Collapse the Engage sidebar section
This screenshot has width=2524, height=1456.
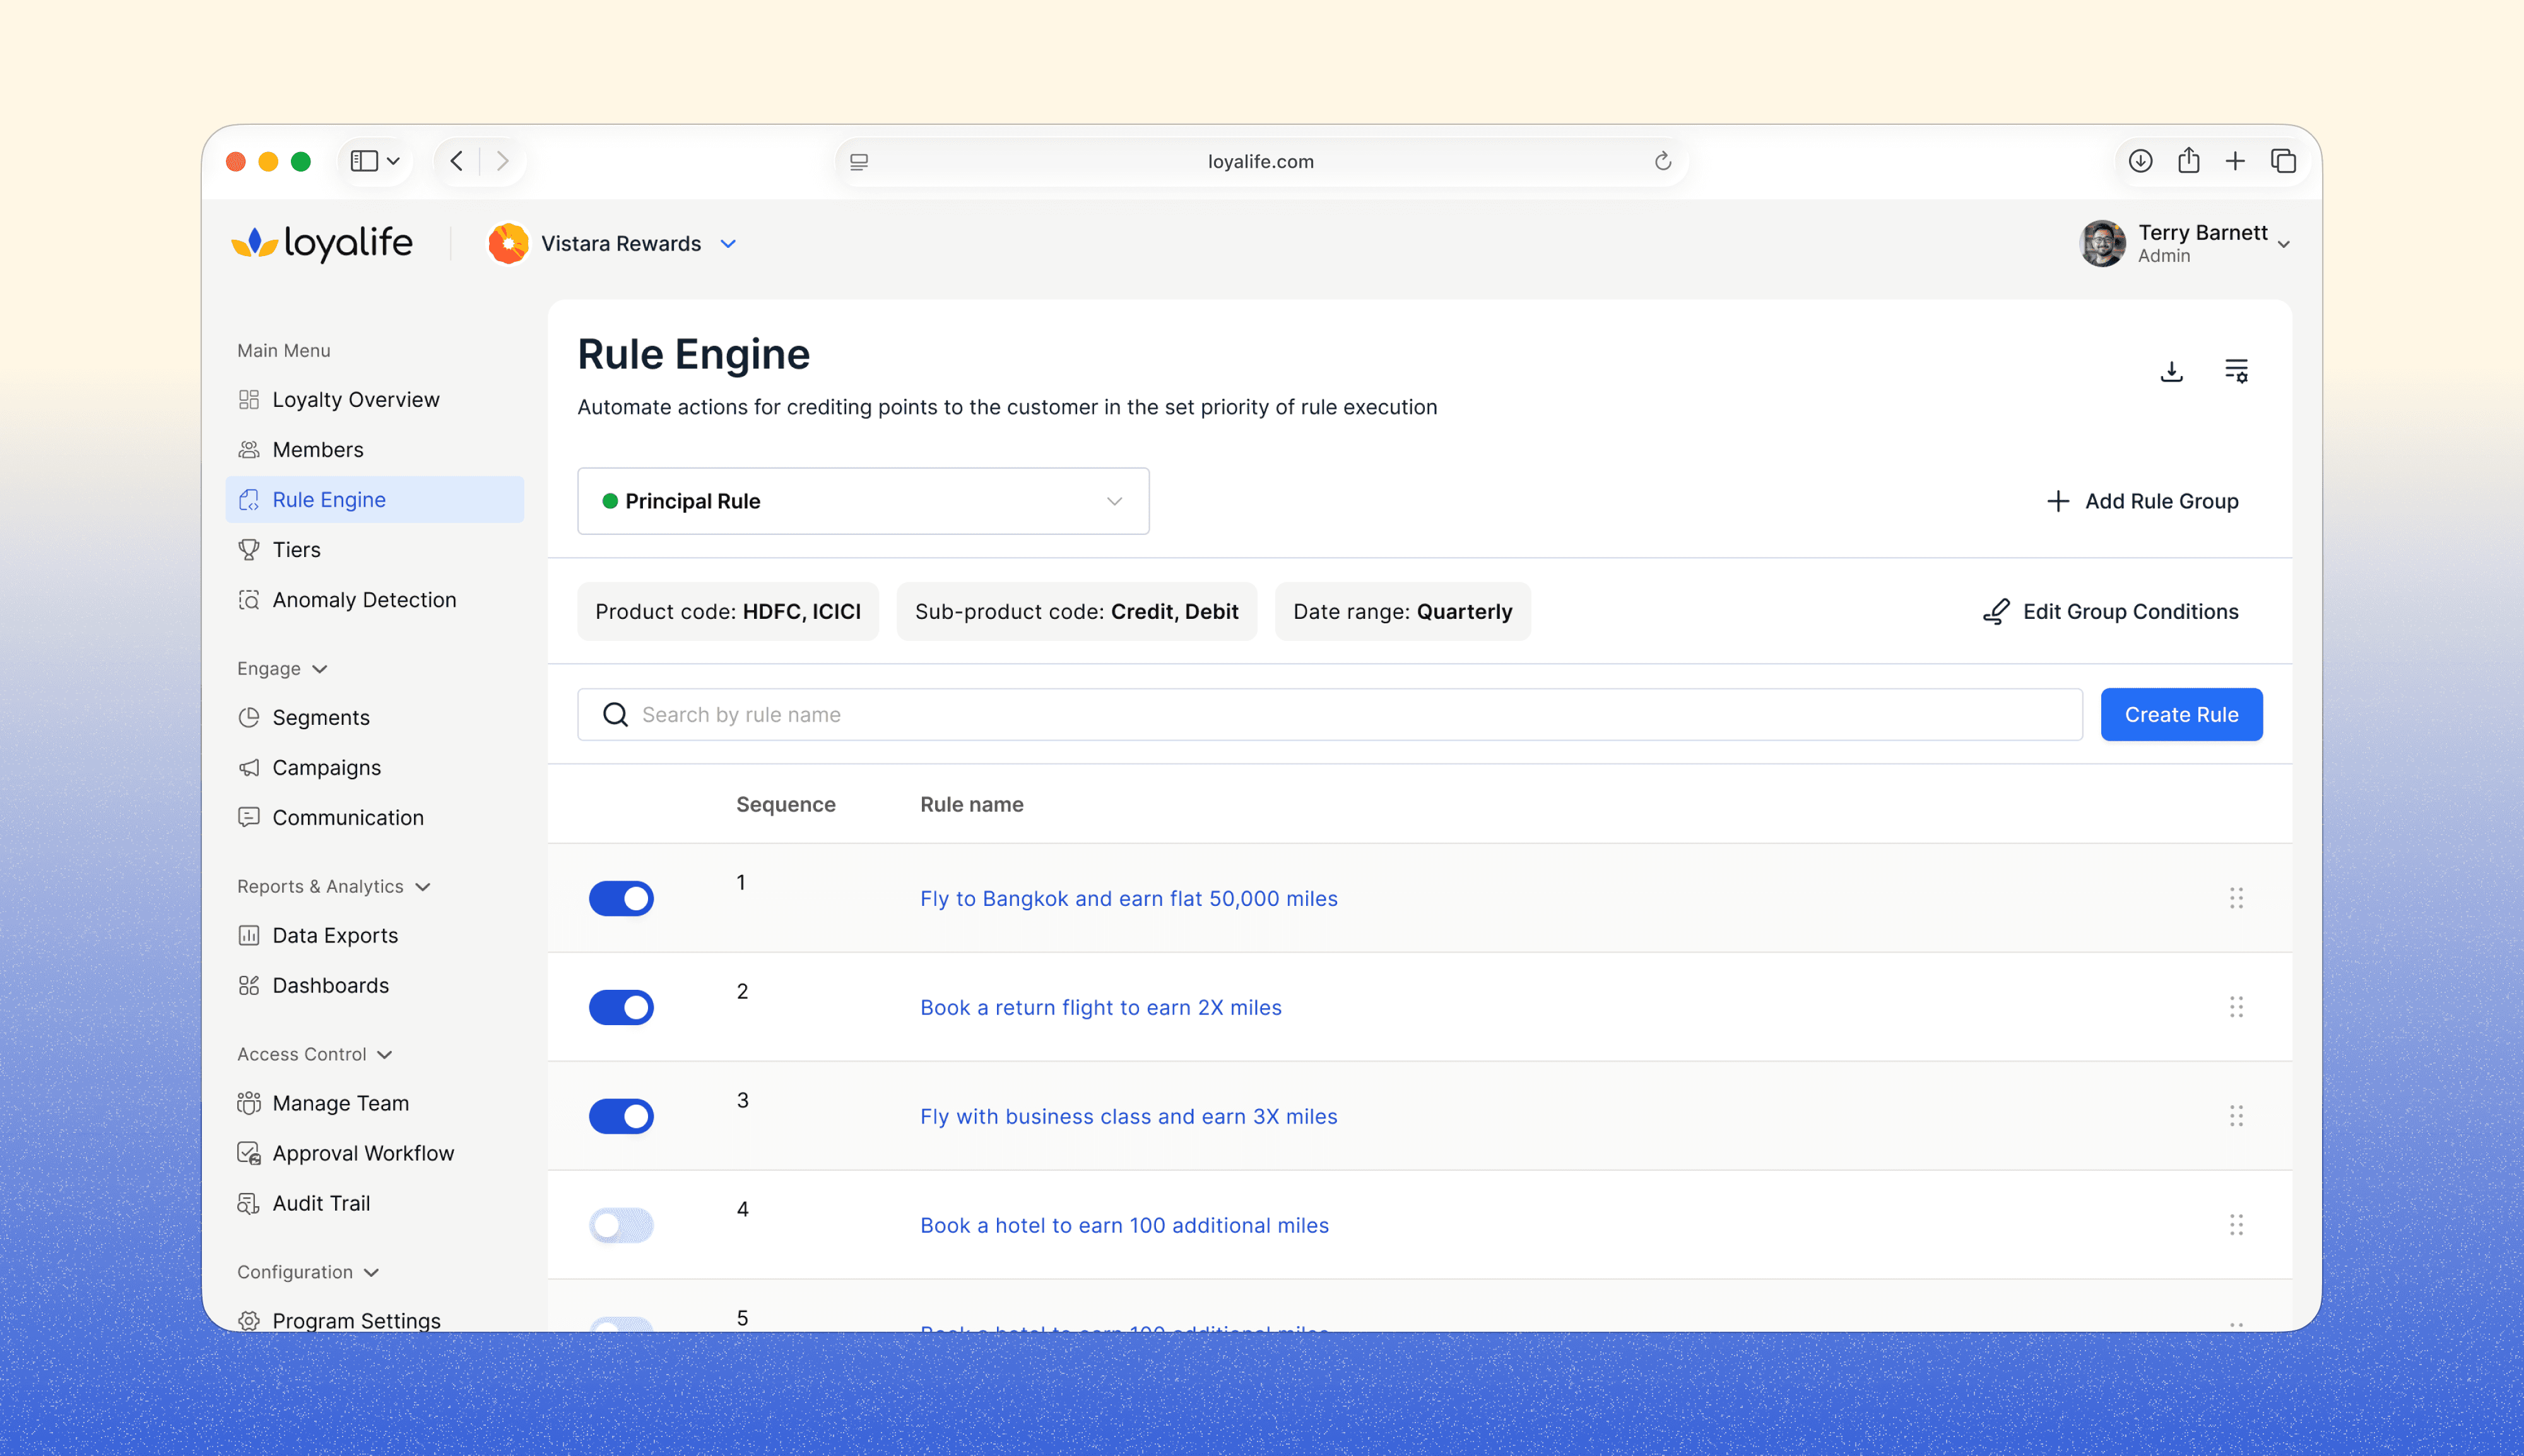[319, 669]
